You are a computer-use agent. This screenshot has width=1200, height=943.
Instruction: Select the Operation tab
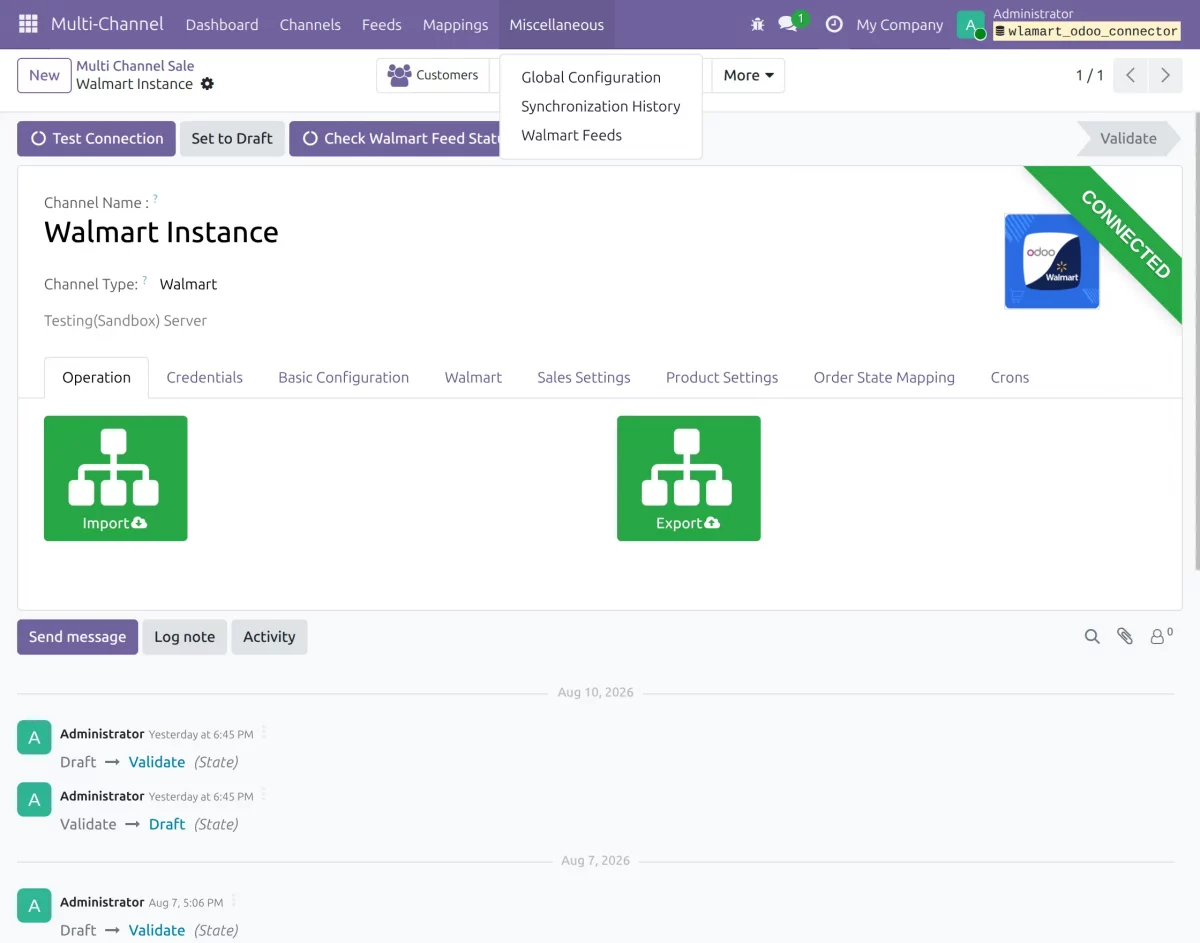coord(97,377)
